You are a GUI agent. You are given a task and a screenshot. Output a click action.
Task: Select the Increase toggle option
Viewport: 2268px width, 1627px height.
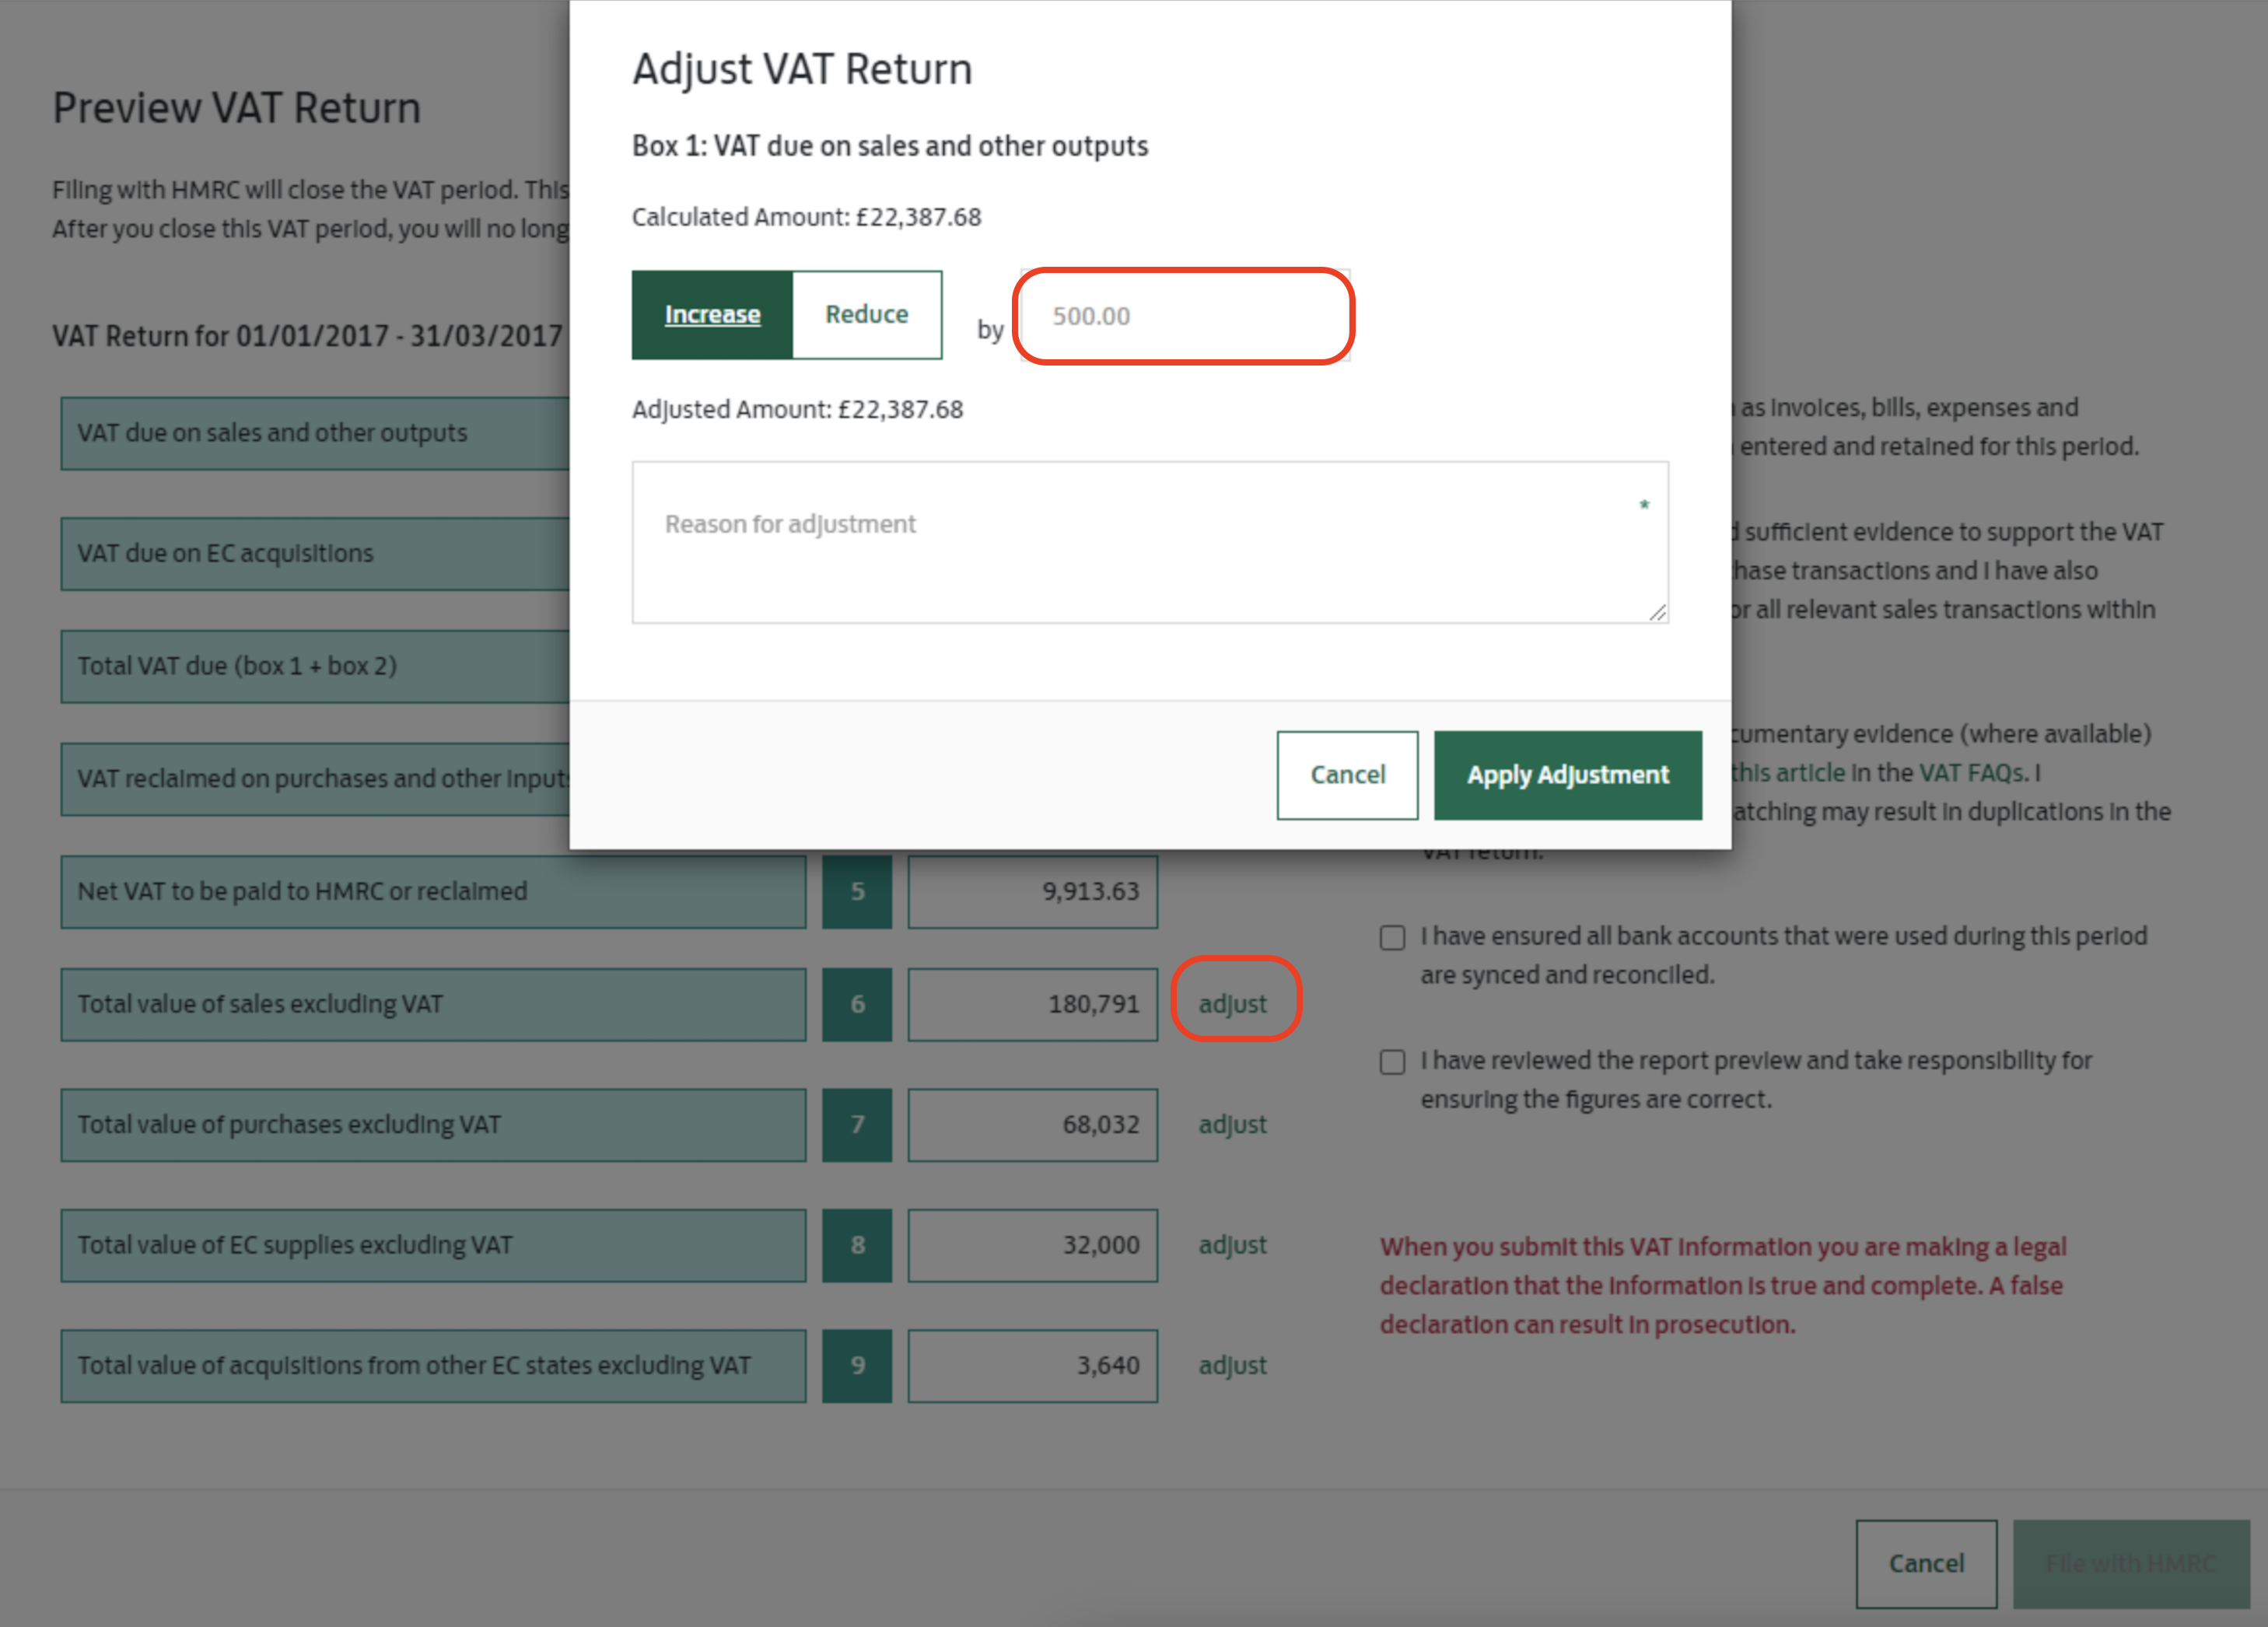712,315
